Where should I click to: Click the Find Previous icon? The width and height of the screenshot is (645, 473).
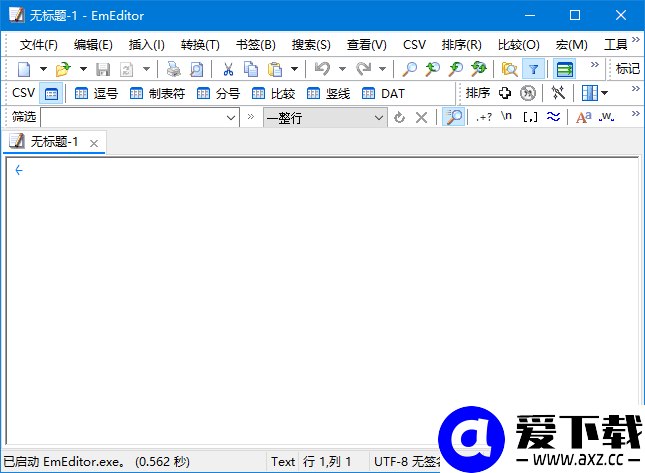point(432,69)
